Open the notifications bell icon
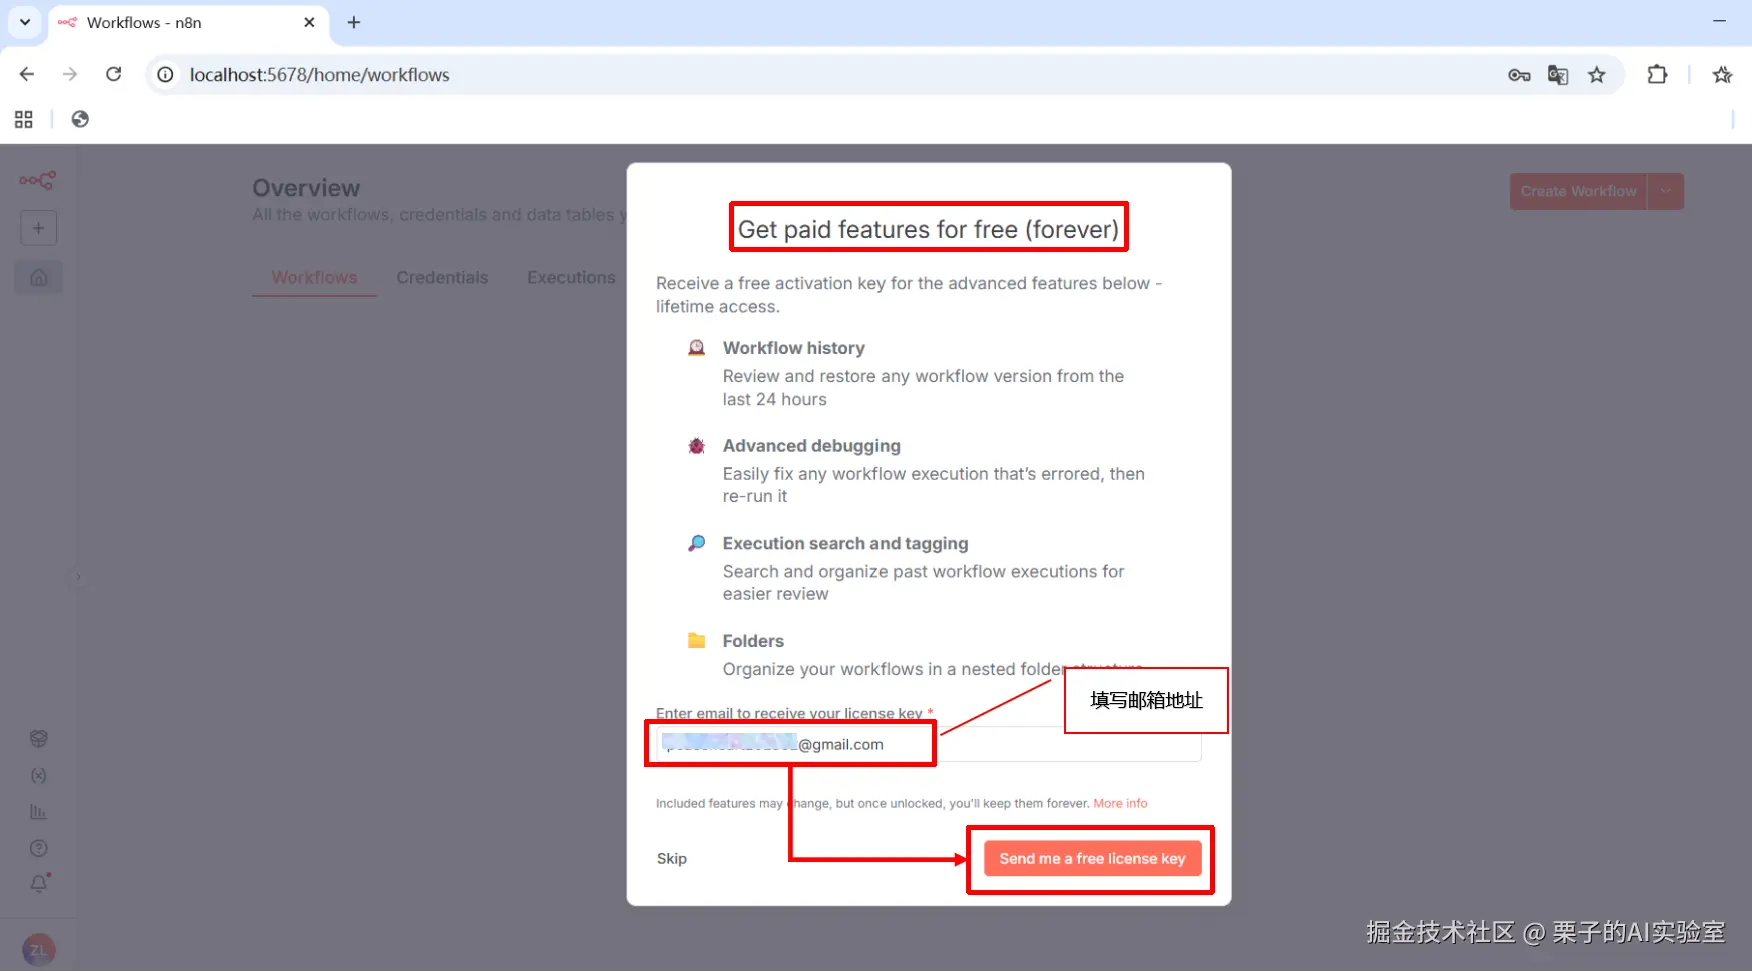 tap(39, 884)
